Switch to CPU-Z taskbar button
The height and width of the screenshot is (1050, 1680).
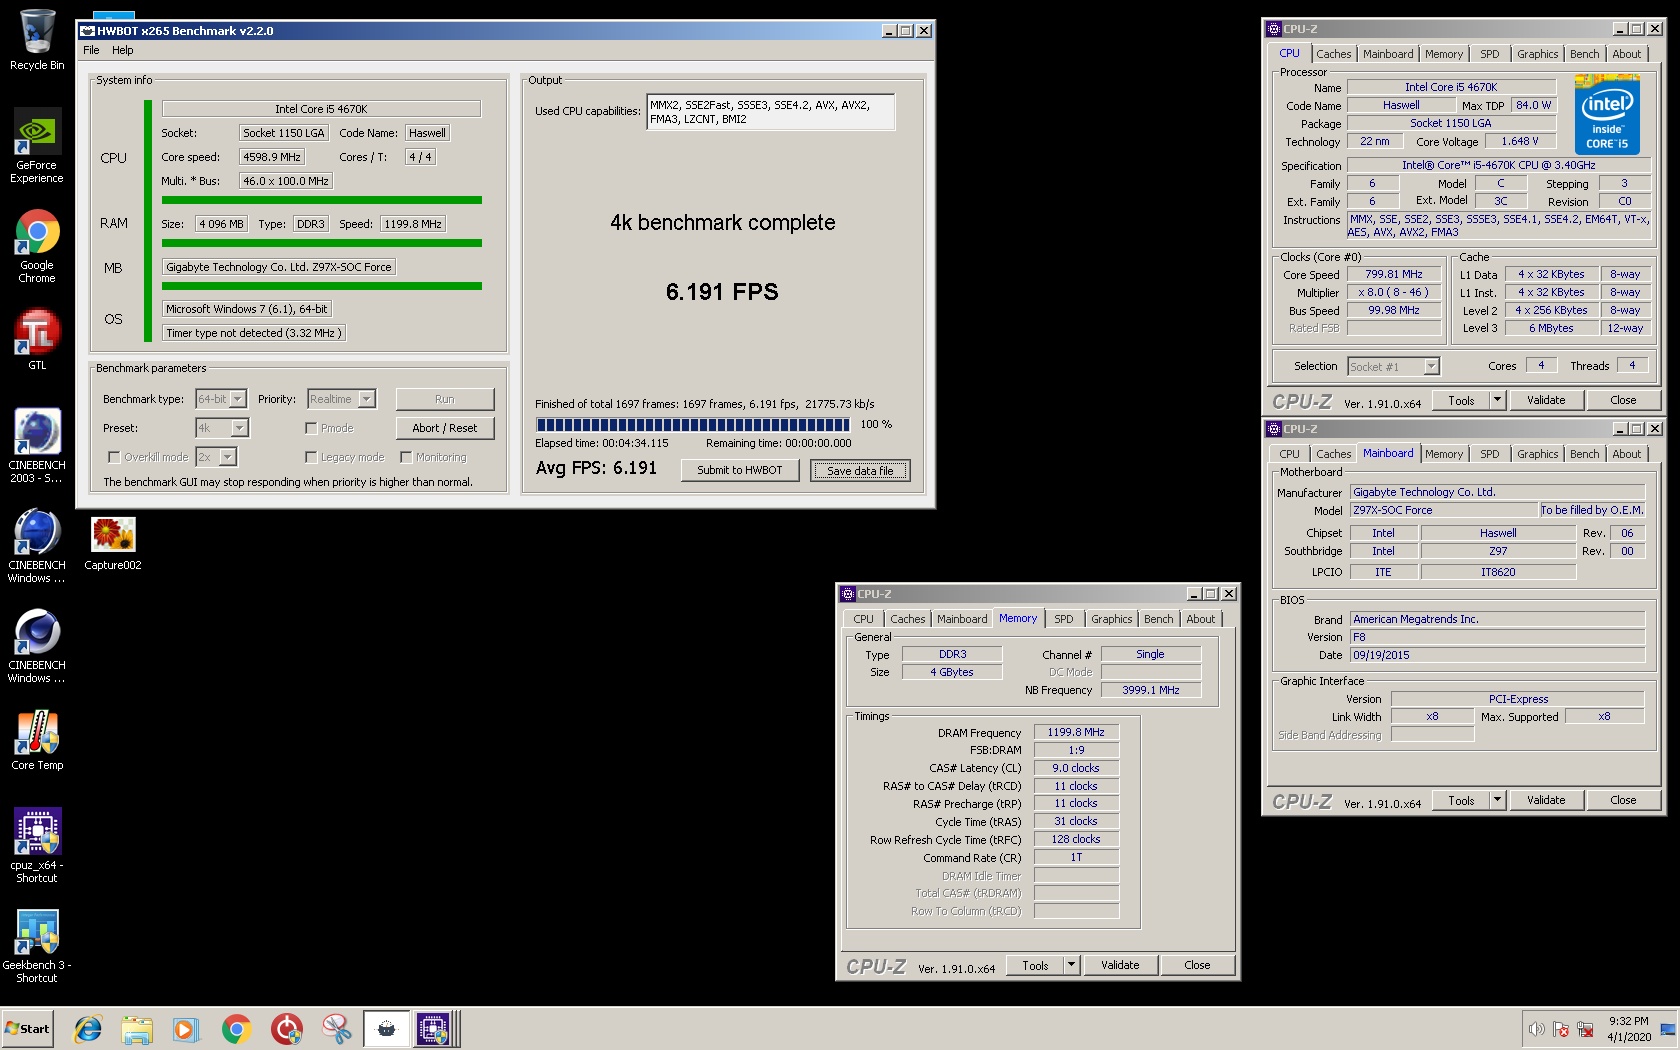coord(435,1029)
